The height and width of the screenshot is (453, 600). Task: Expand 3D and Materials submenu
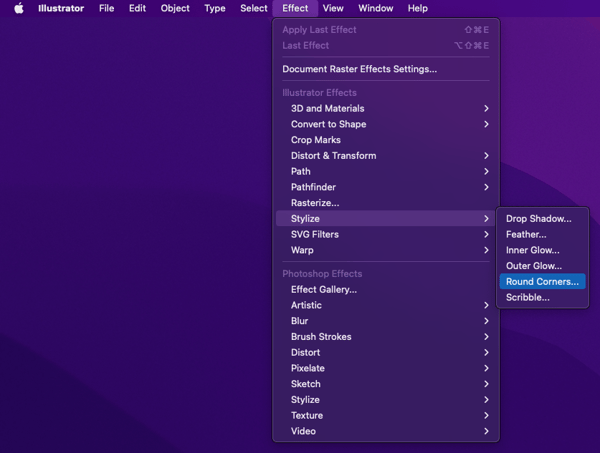pyautogui.click(x=386, y=108)
